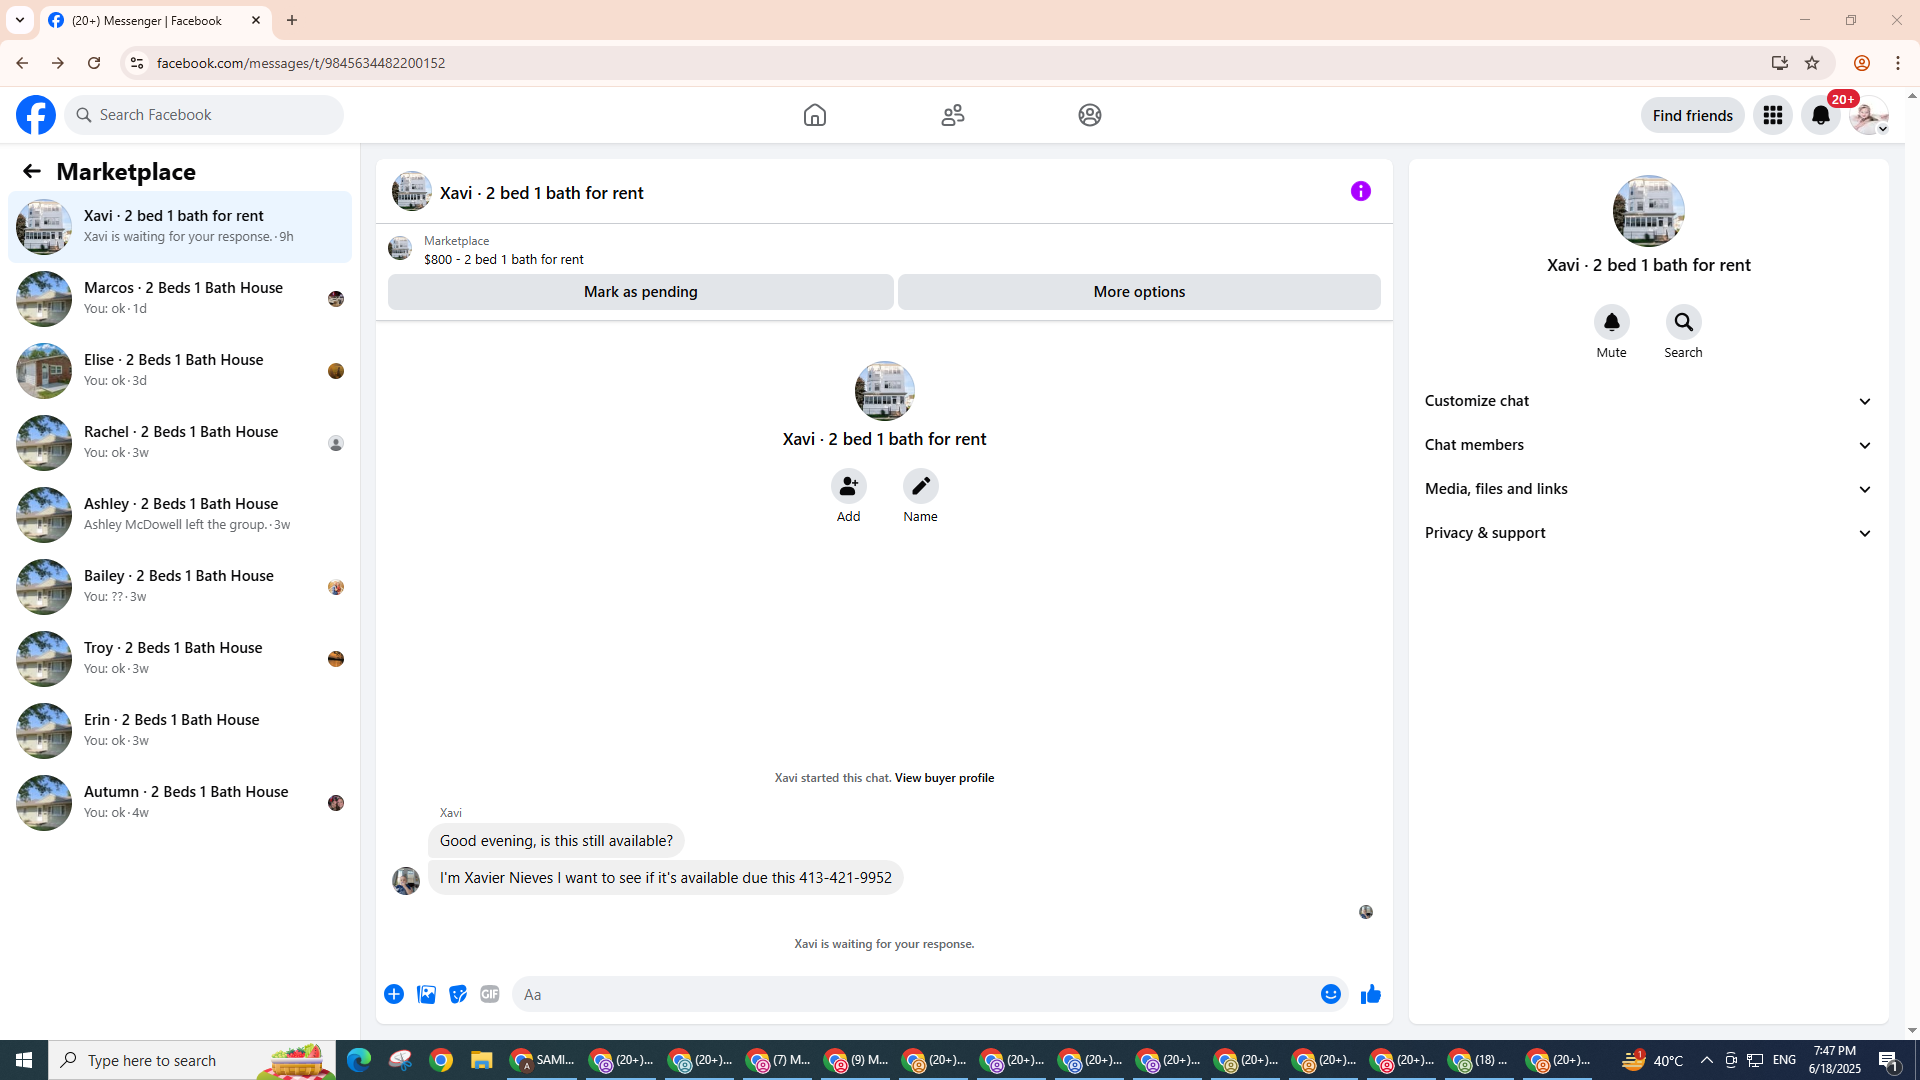Bookmark this page with star icon

[x=1812, y=63]
